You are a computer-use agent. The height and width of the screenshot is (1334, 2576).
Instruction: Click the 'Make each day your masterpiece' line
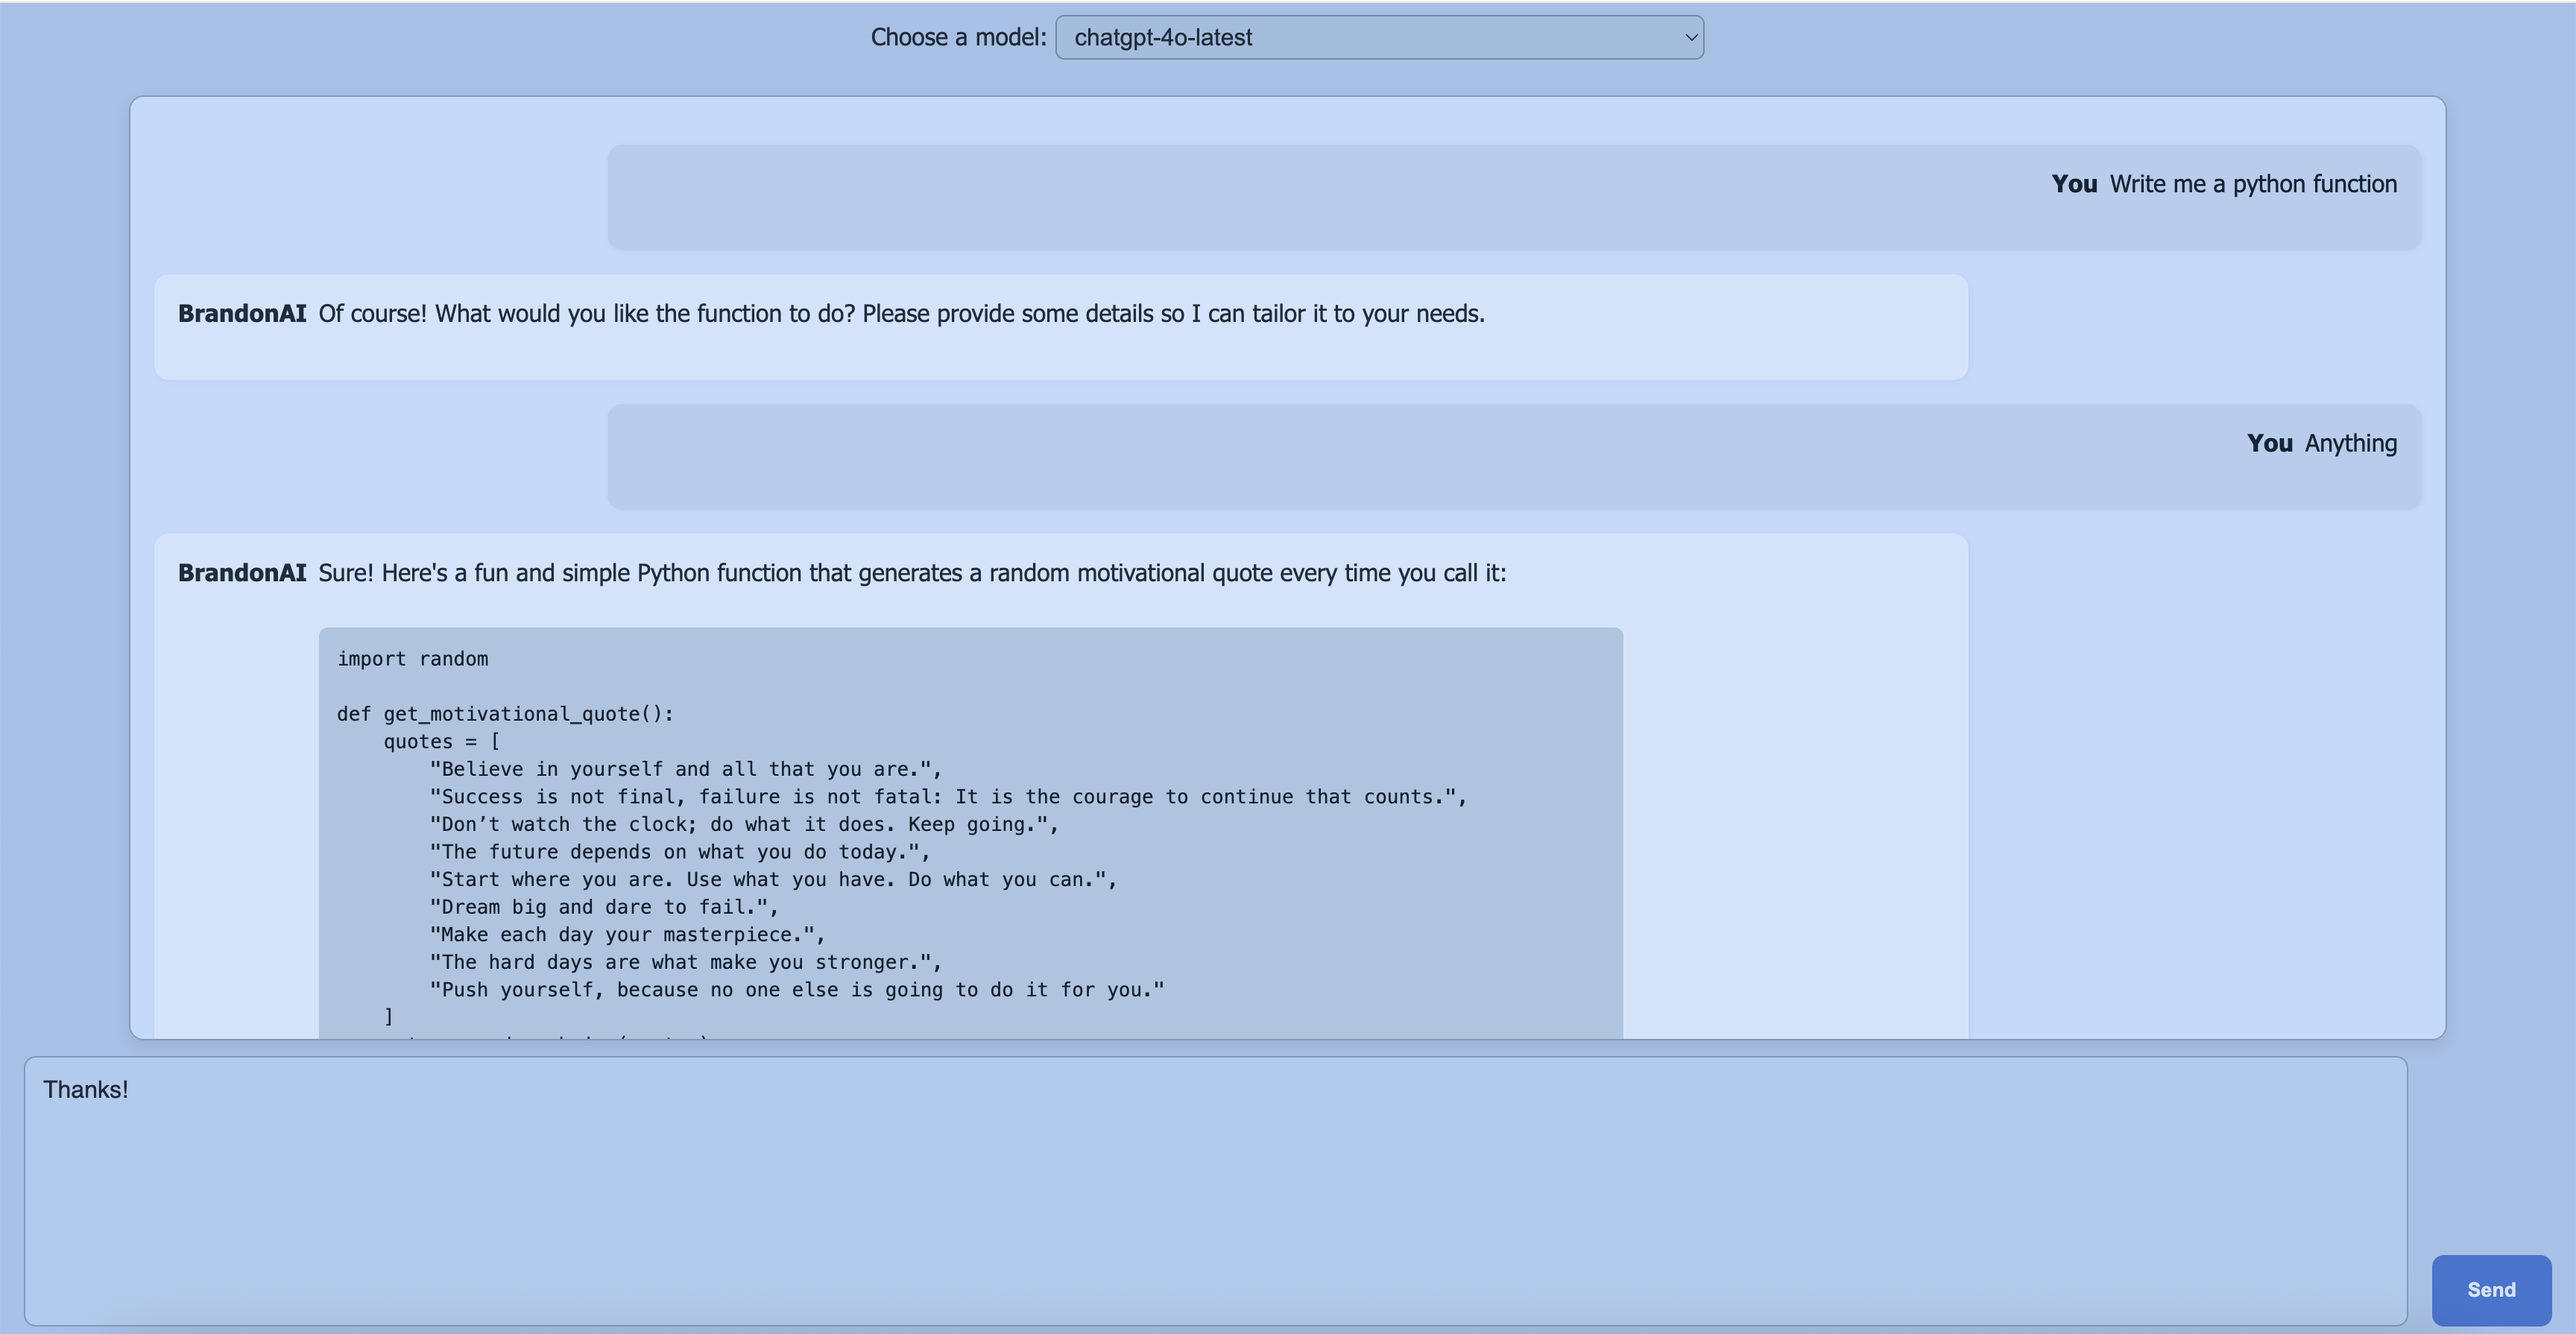pyautogui.click(x=627, y=934)
